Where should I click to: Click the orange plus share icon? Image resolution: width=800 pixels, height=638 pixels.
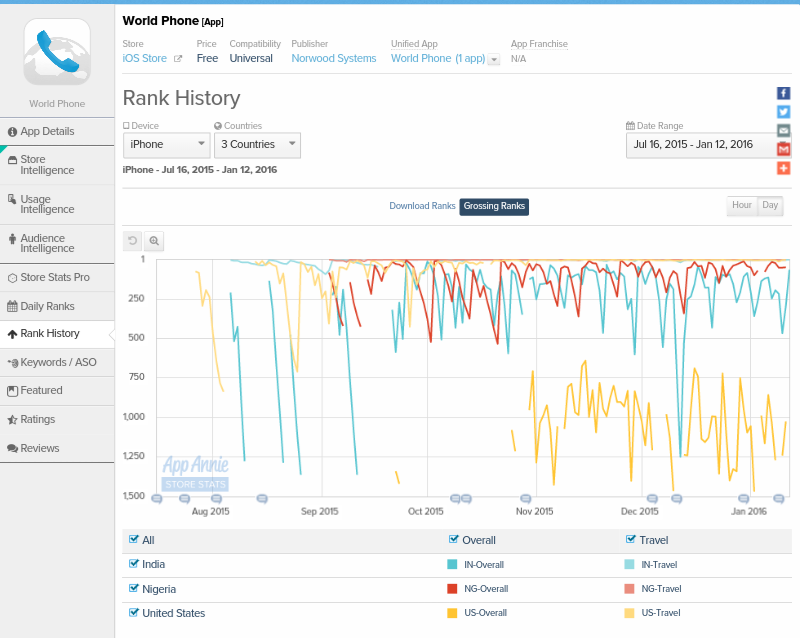tap(783, 168)
